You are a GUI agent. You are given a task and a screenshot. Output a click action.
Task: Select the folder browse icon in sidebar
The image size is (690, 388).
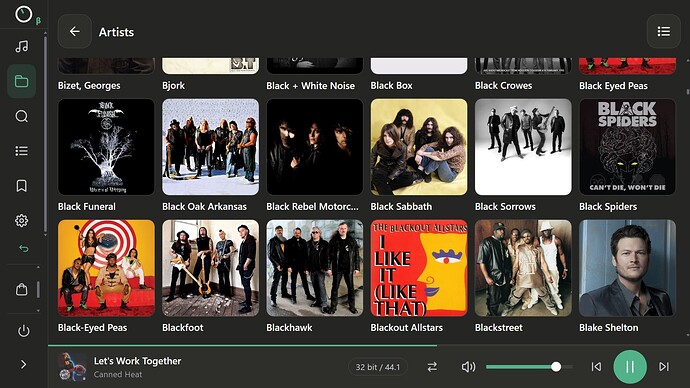(x=22, y=81)
